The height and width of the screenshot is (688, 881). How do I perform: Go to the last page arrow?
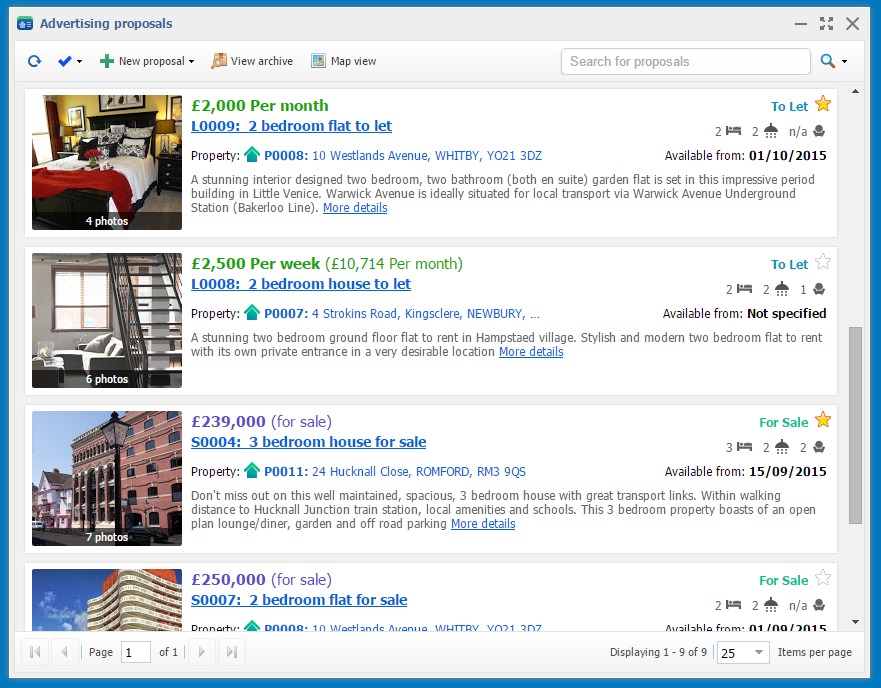232,653
